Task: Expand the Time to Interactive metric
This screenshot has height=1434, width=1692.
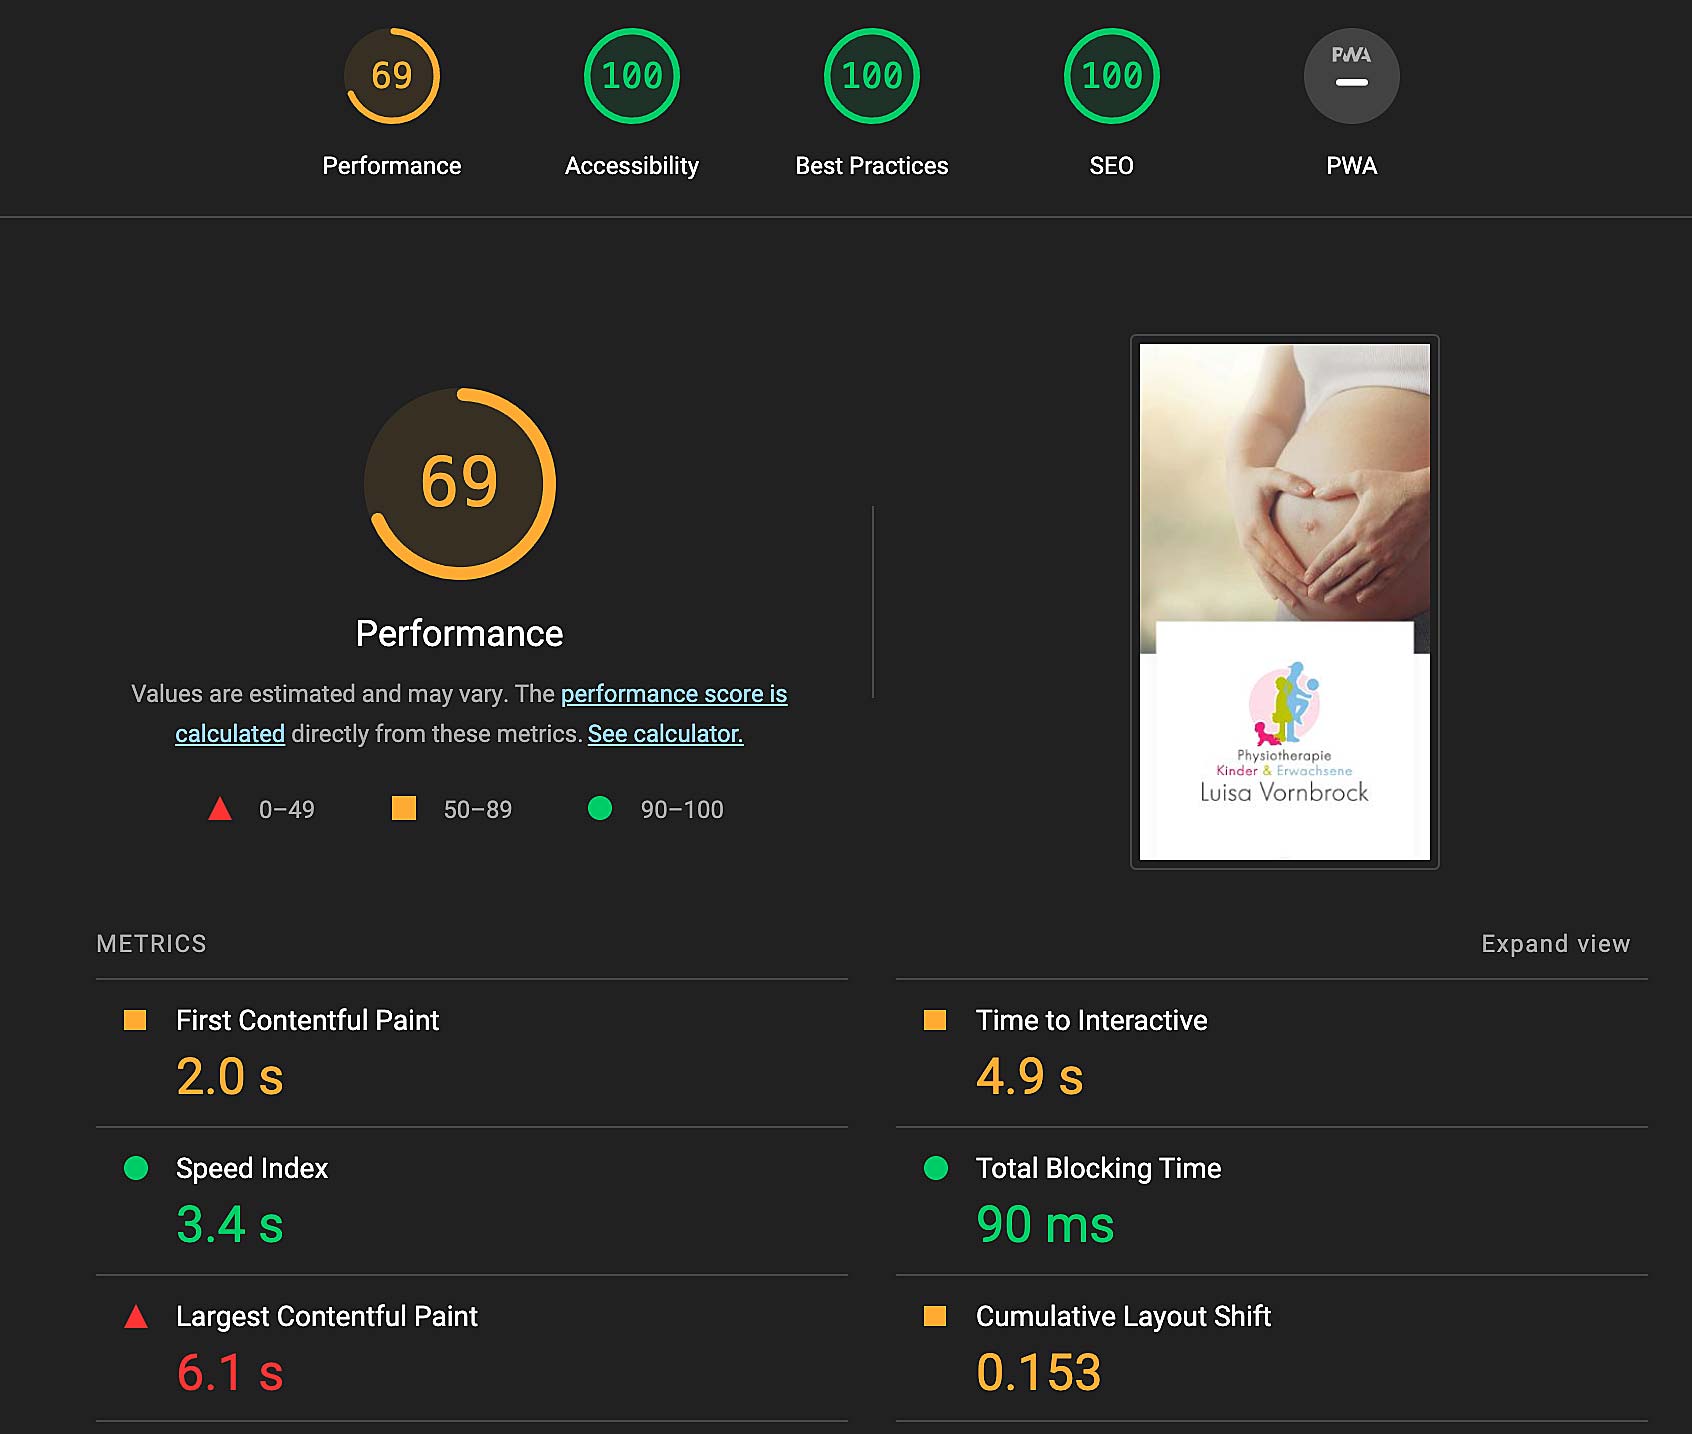Action: (x=1091, y=1020)
